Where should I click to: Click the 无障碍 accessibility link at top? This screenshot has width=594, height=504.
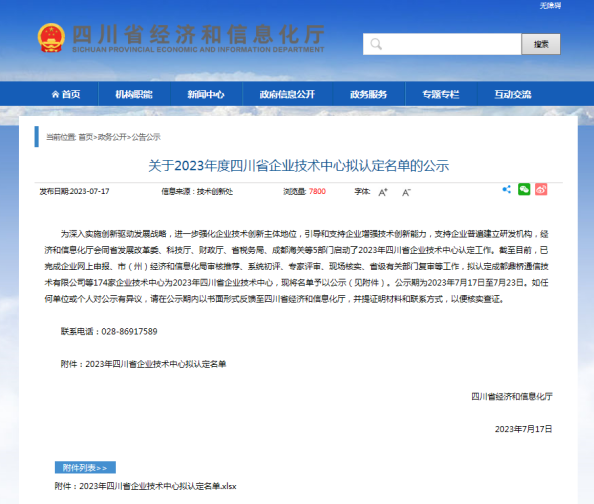[x=550, y=5]
